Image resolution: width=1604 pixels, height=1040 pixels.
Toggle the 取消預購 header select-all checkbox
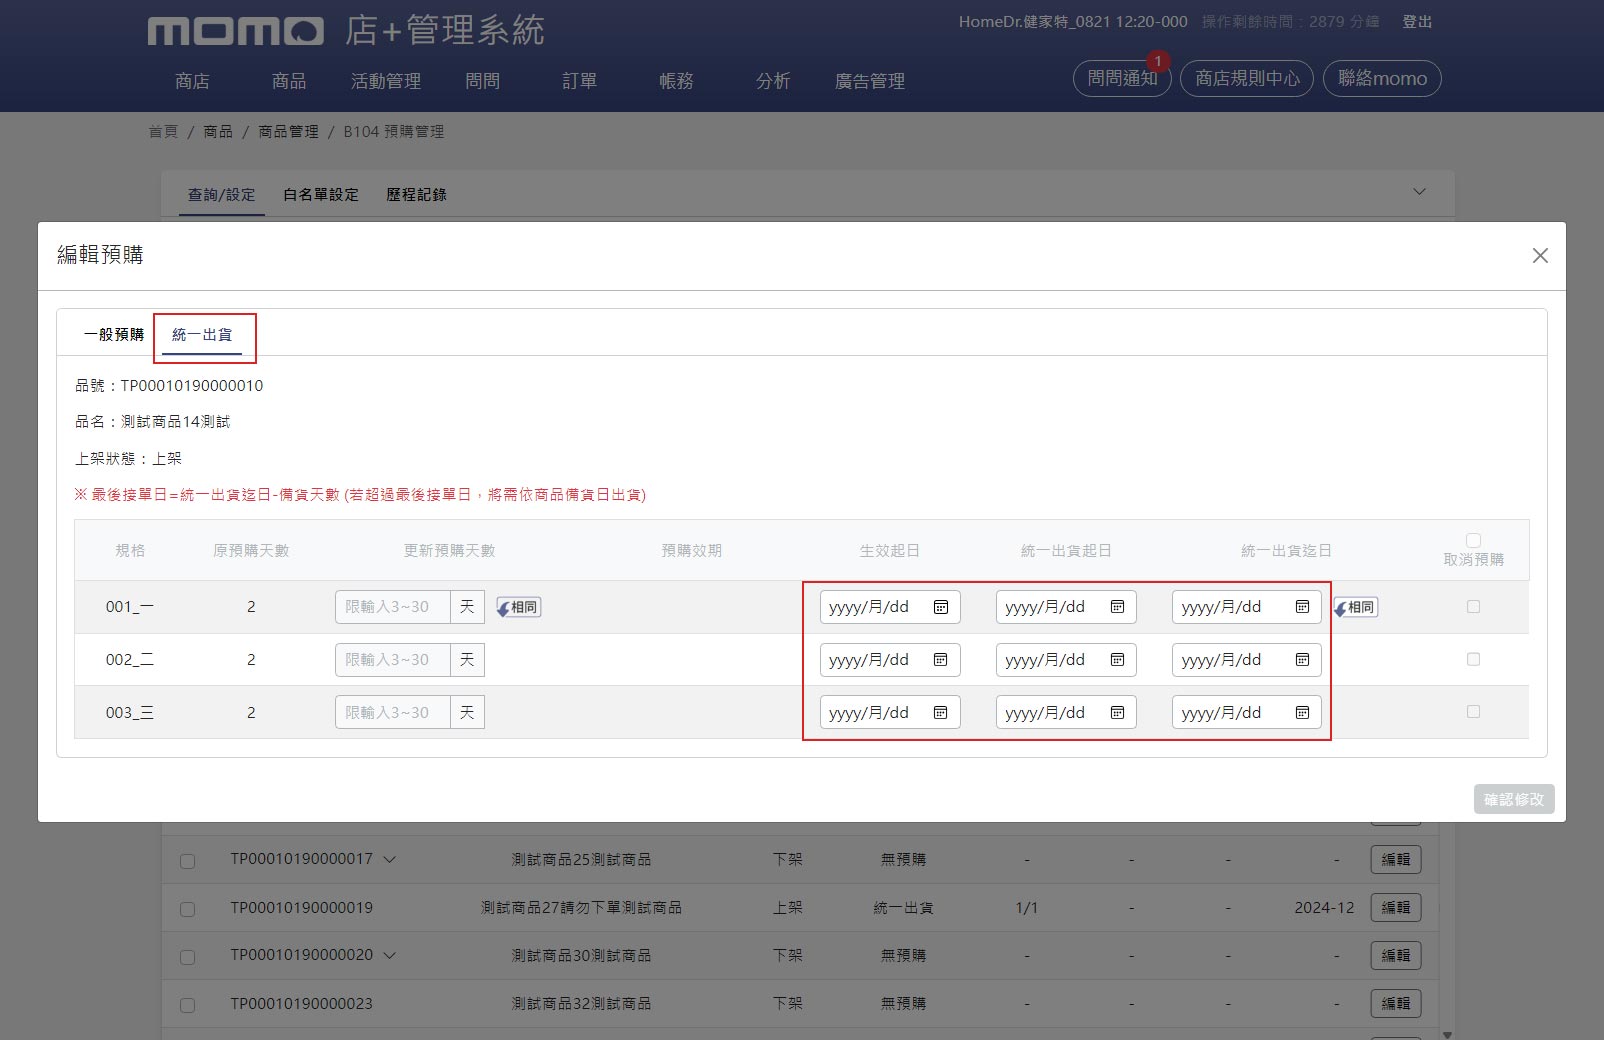coord(1473,540)
